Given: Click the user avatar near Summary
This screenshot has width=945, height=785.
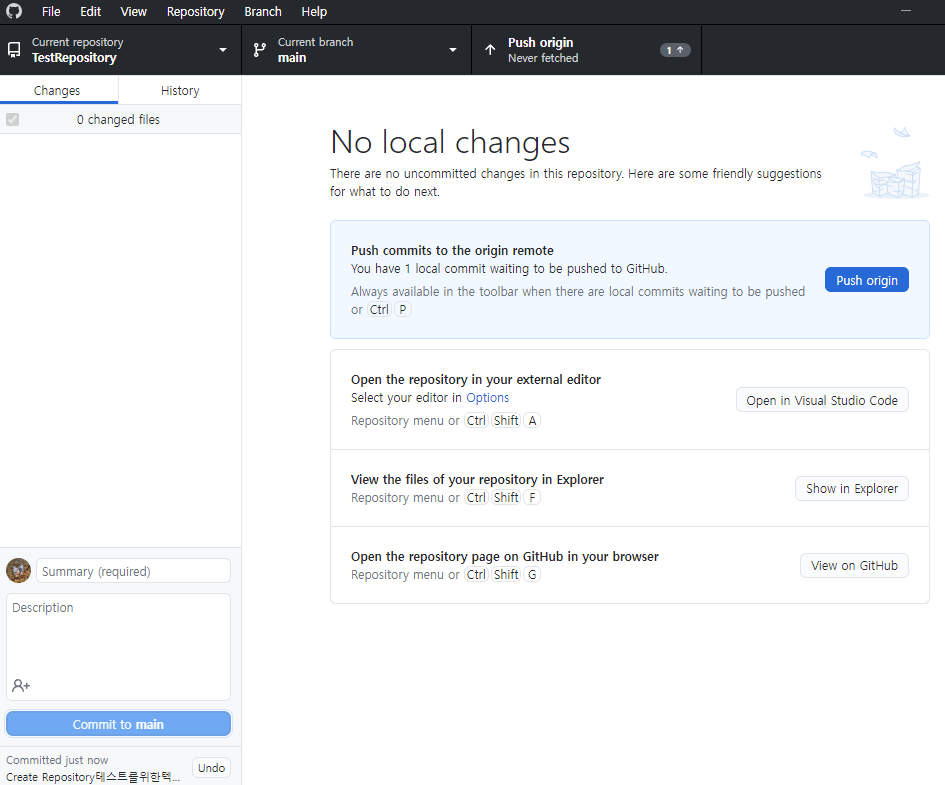Looking at the screenshot, I should (x=19, y=571).
